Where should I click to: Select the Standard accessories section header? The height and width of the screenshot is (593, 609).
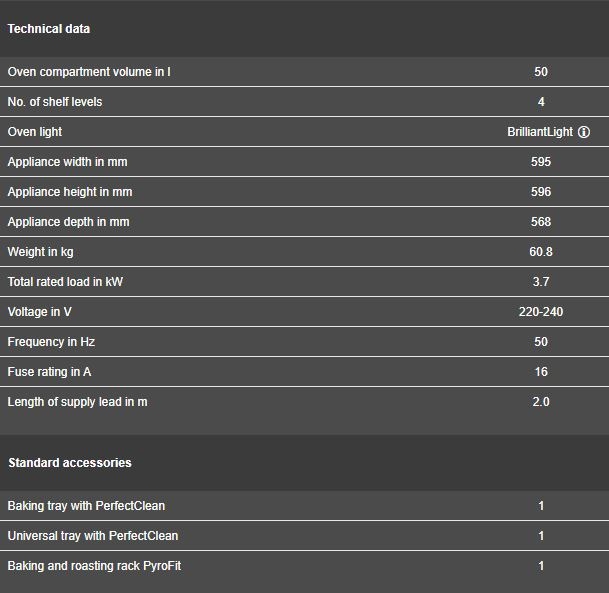(70, 463)
